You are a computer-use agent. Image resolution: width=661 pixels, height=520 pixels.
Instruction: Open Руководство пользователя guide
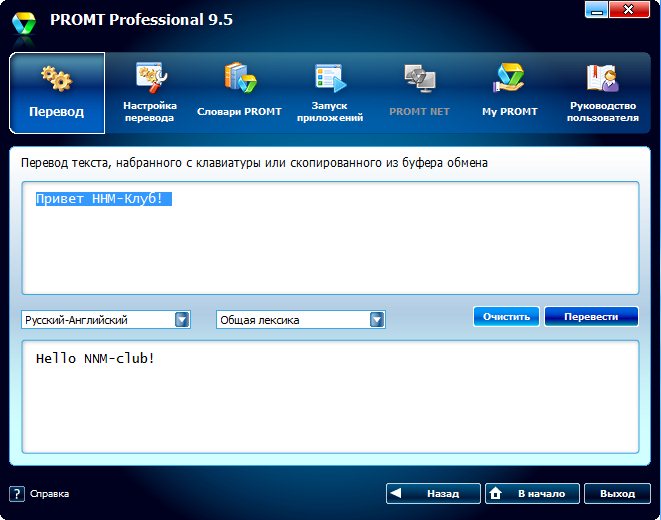tap(602, 93)
